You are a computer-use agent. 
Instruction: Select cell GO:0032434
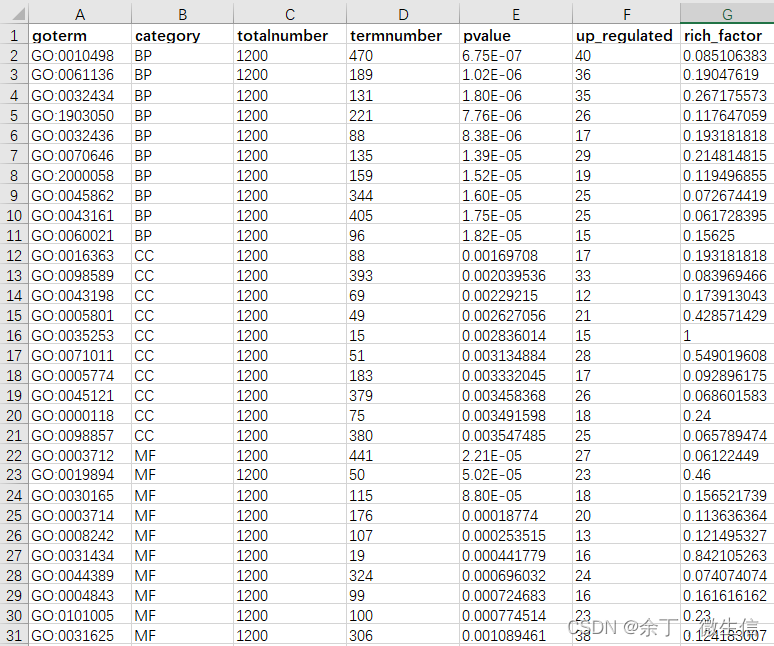tap(80, 95)
